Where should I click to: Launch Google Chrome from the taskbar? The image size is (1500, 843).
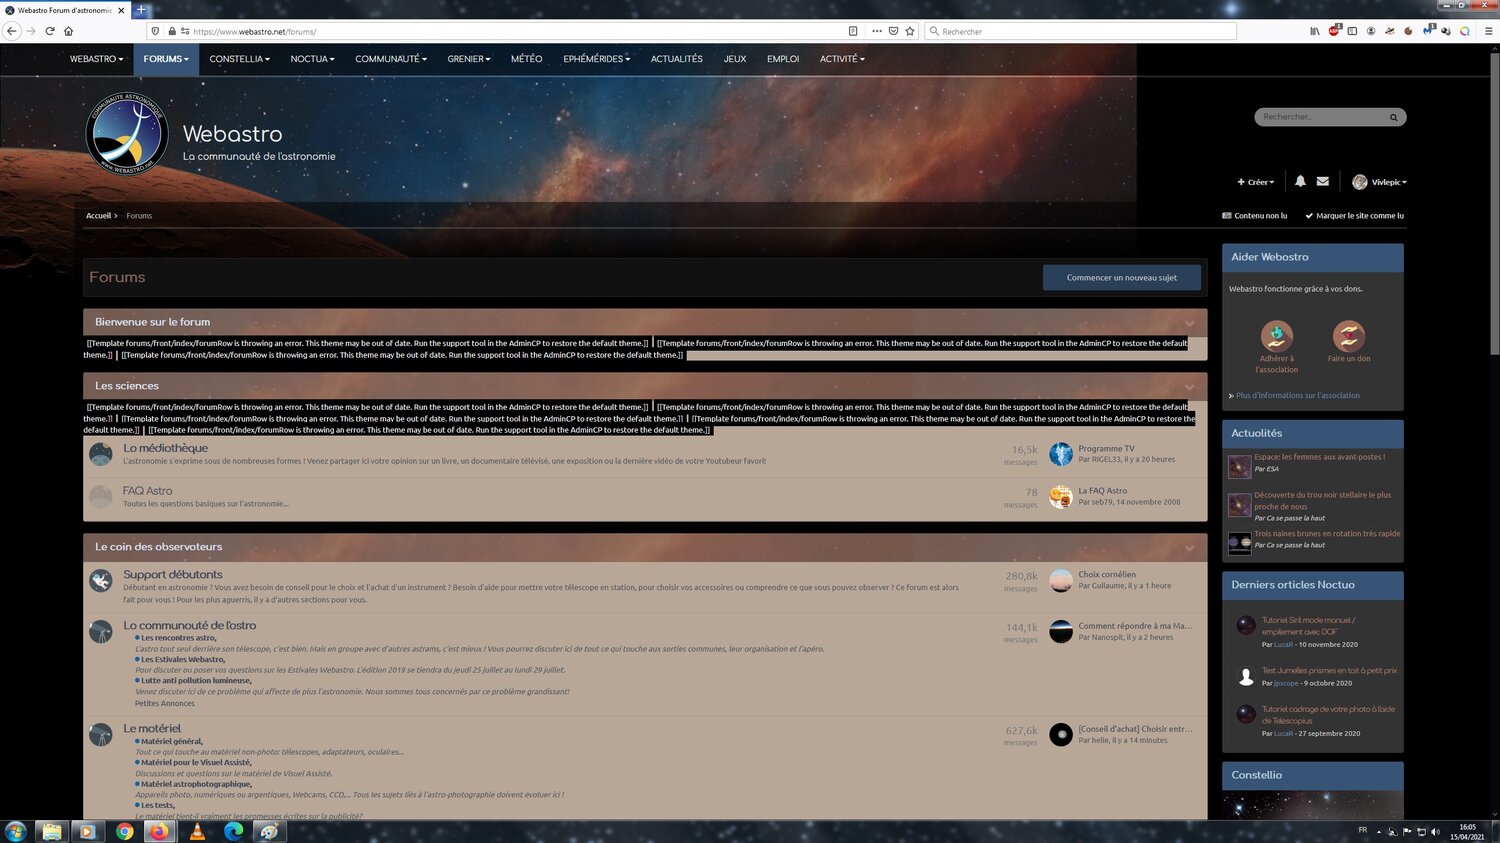(x=124, y=831)
